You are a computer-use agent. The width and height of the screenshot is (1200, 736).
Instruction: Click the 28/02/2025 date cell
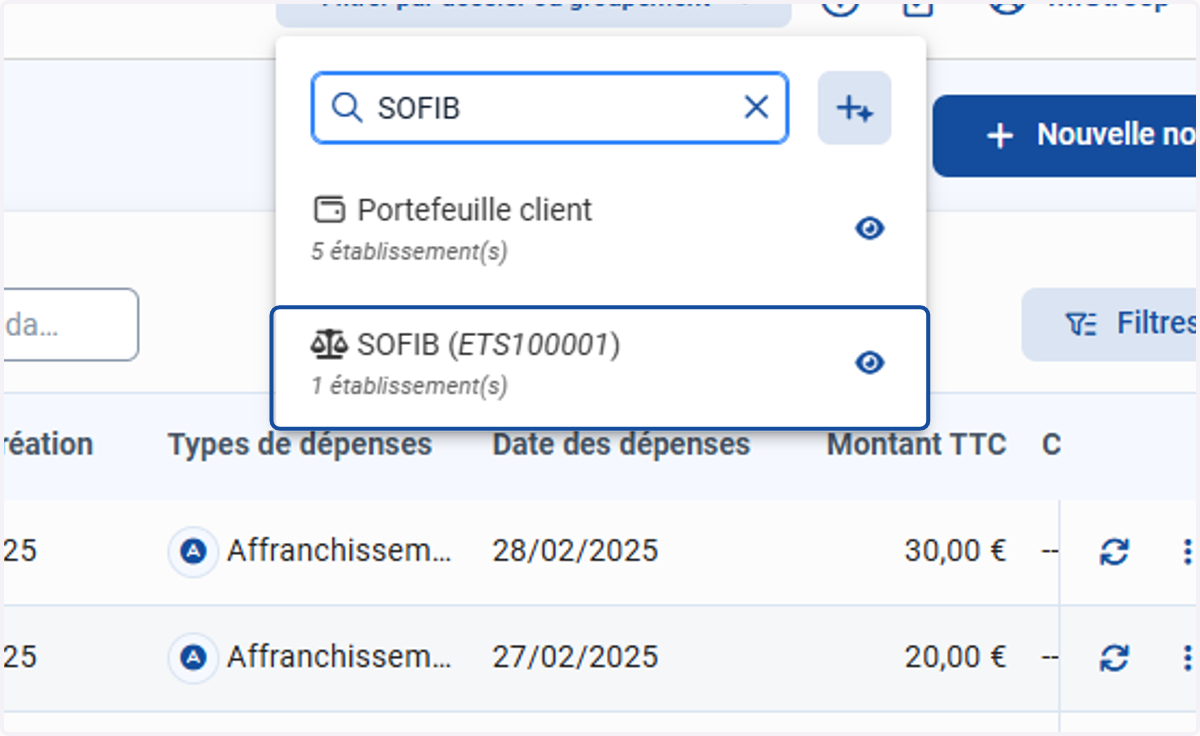[x=575, y=551]
